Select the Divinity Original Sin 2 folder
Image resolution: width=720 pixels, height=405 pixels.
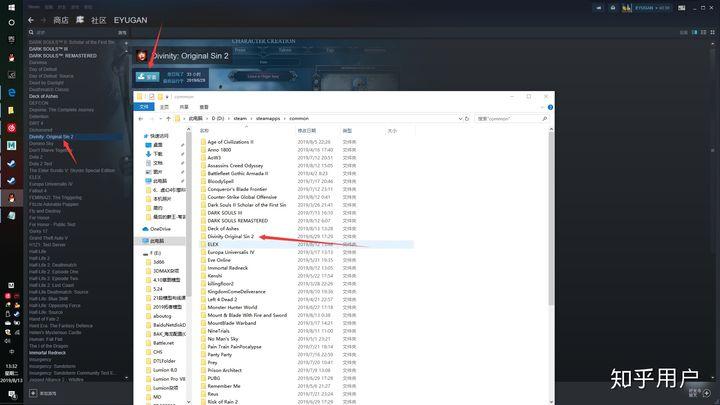click(x=231, y=236)
